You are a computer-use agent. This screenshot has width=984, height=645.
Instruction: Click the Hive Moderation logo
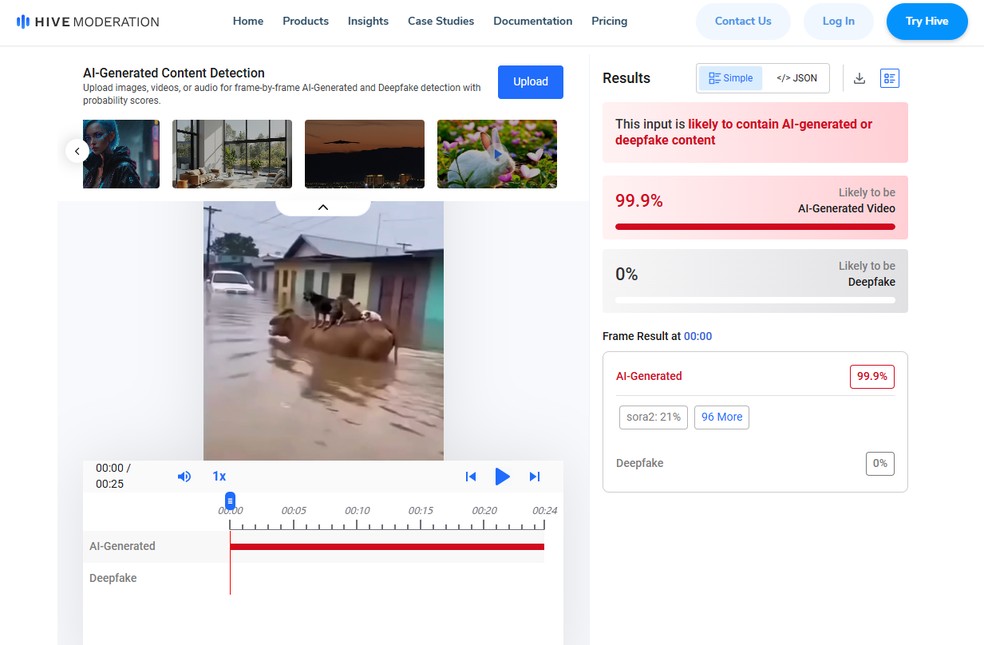click(x=88, y=21)
